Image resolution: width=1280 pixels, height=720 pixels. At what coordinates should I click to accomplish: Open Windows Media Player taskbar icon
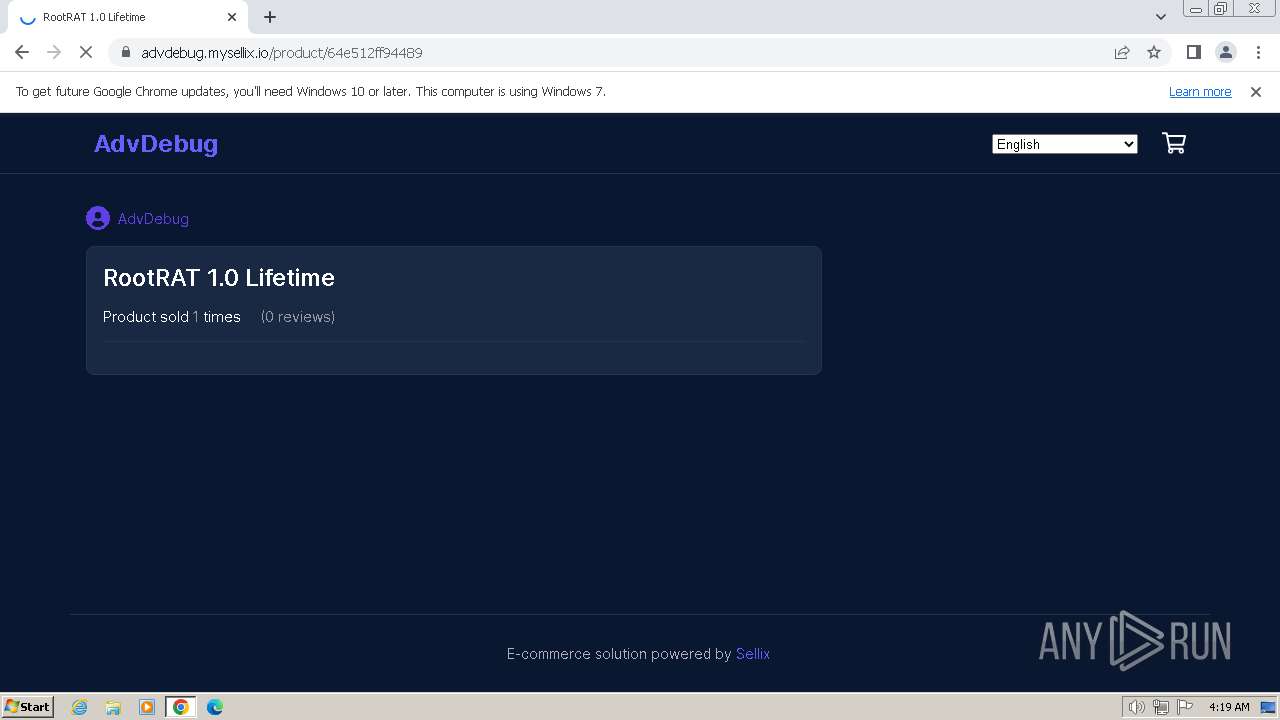point(147,707)
